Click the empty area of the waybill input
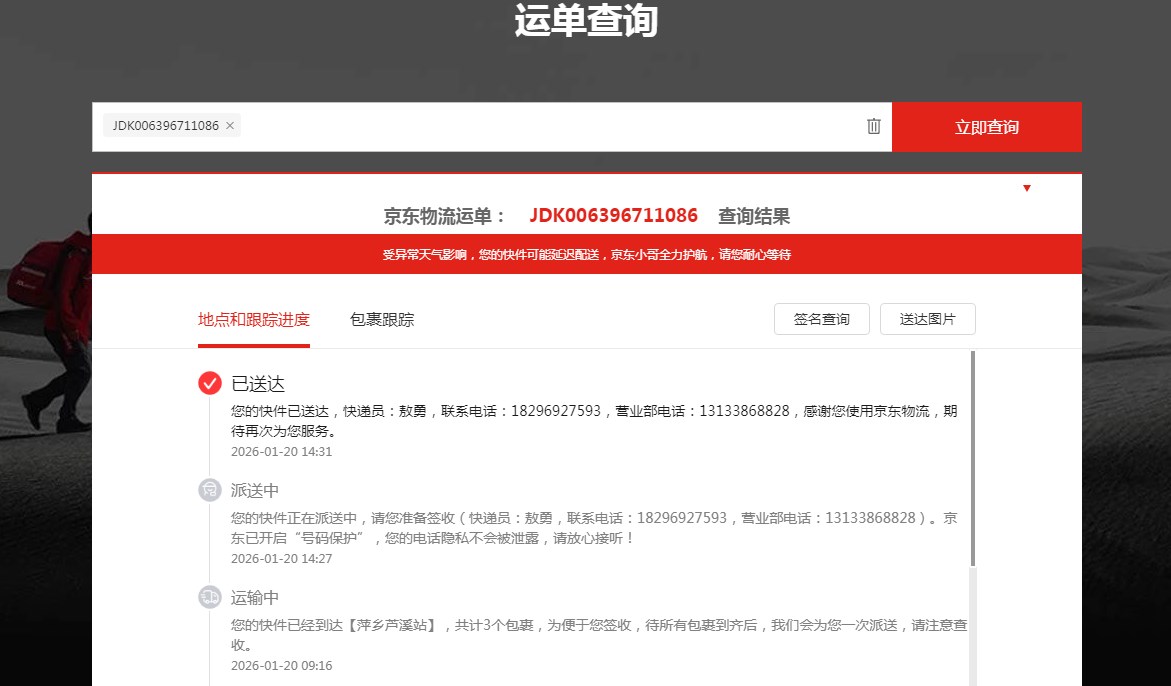Viewport: 1171px width, 686px height. (x=550, y=127)
